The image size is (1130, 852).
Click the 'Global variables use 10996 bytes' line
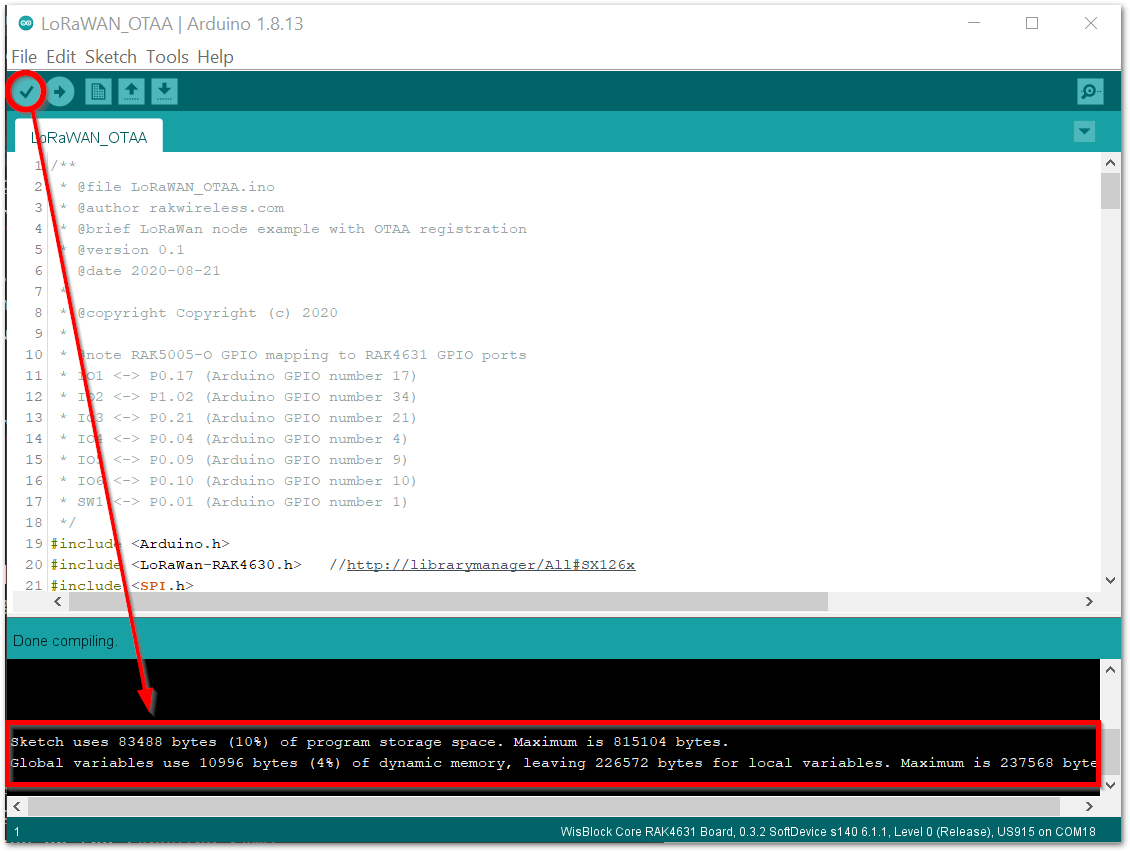click(553, 763)
